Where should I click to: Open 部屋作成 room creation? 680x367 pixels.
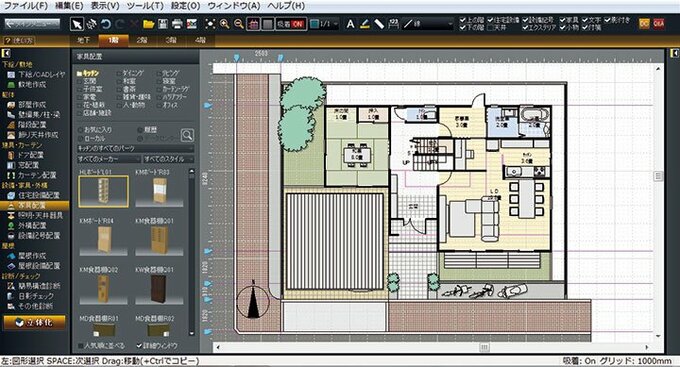pos(27,105)
